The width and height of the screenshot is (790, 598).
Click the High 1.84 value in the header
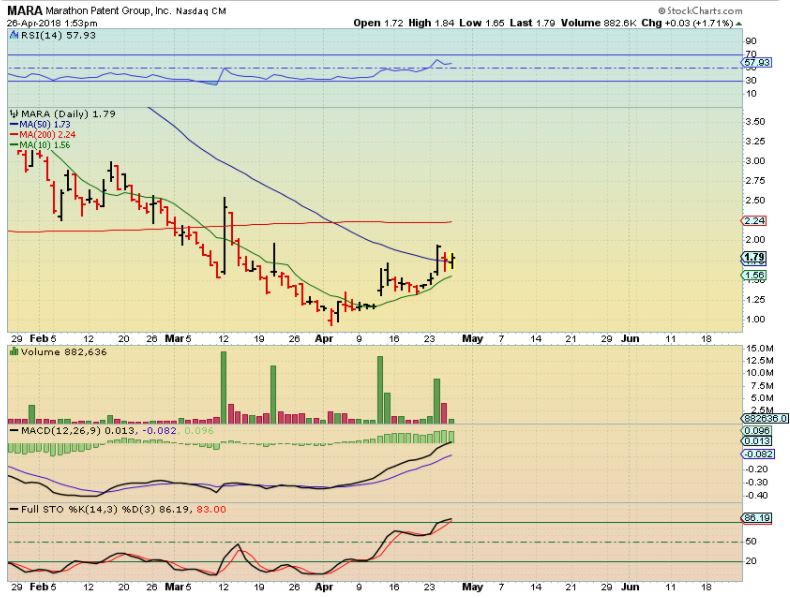tap(431, 23)
